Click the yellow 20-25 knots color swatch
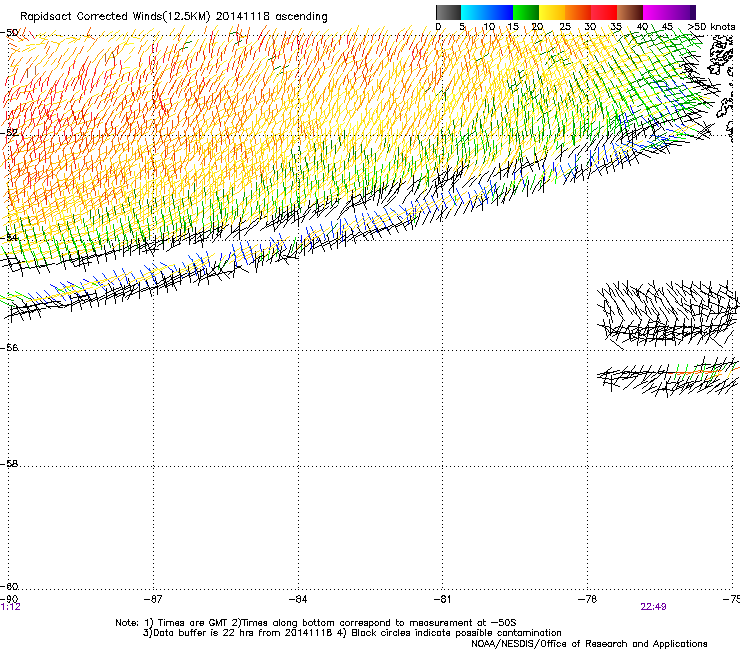Image resolution: width=740 pixels, height=650 pixels. coord(552,12)
